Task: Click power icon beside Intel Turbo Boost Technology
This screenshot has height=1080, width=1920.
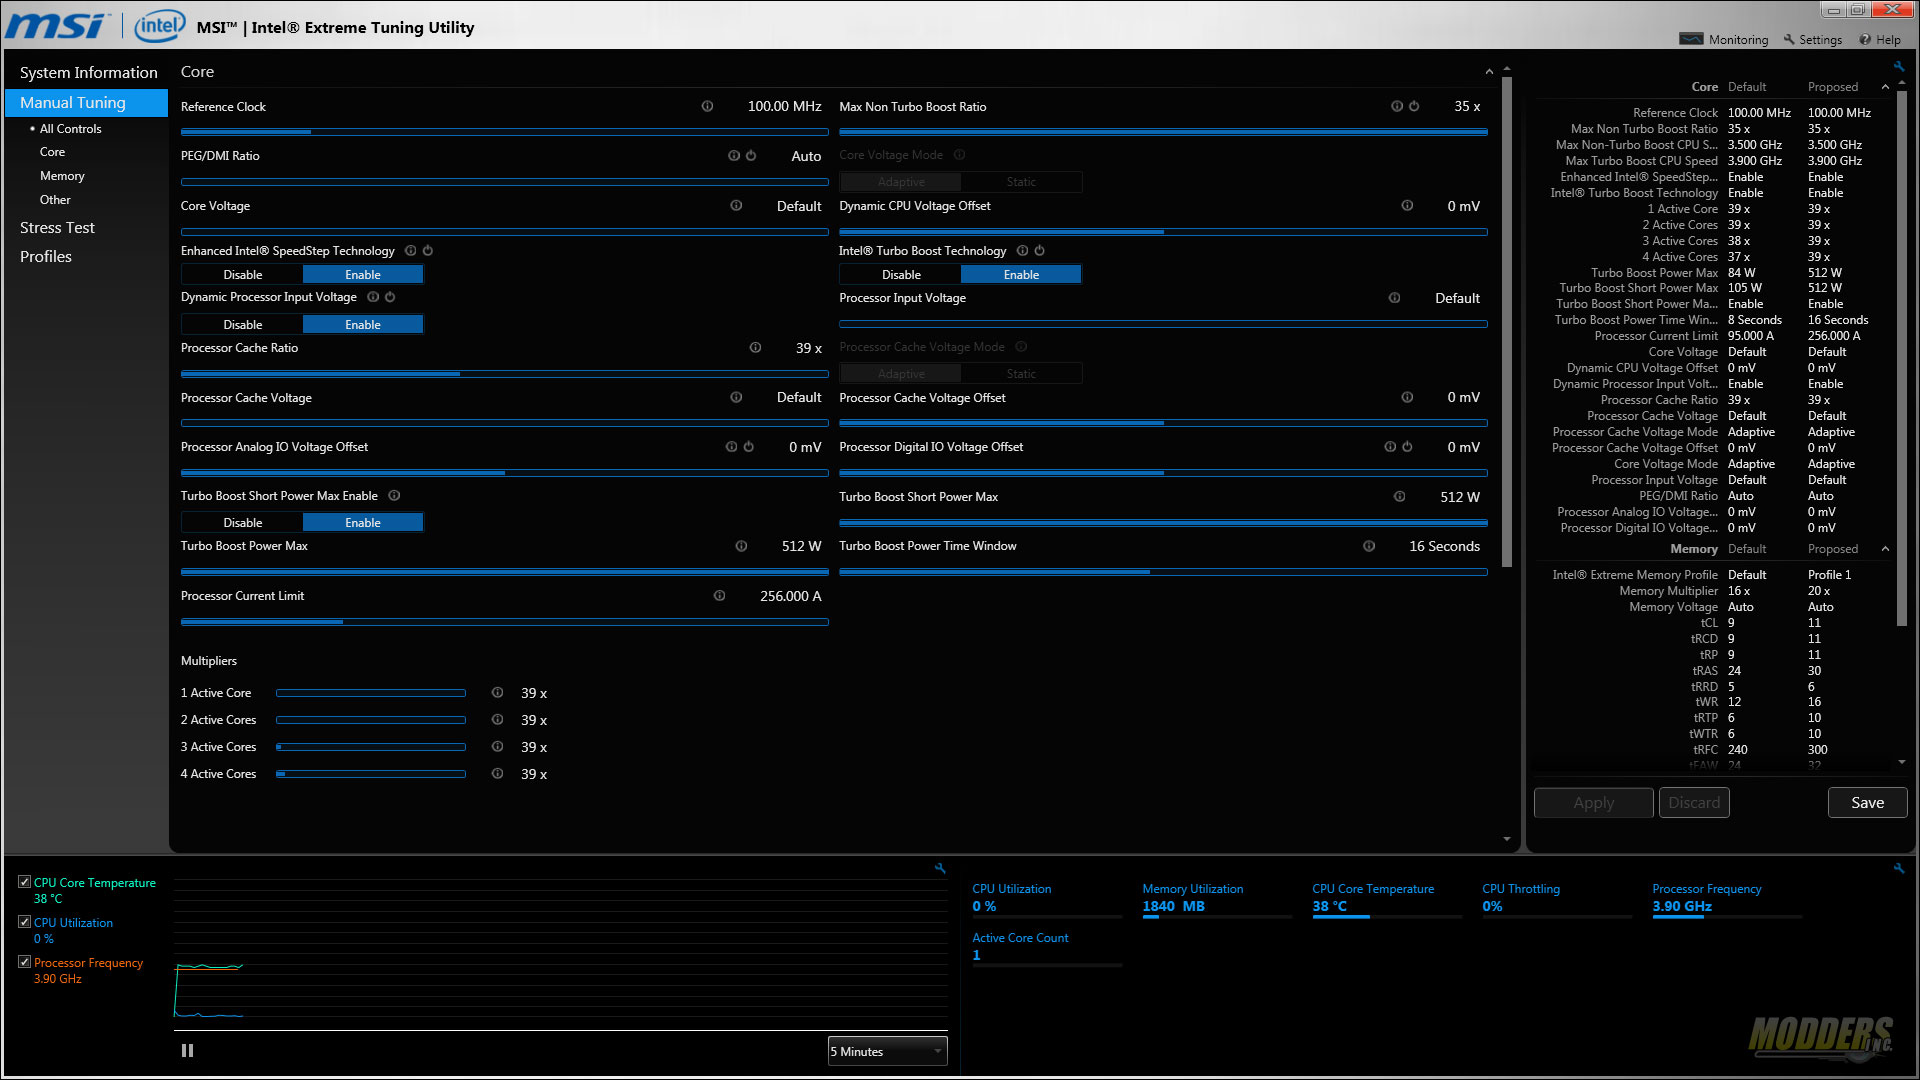Action: [x=1039, y=251]
